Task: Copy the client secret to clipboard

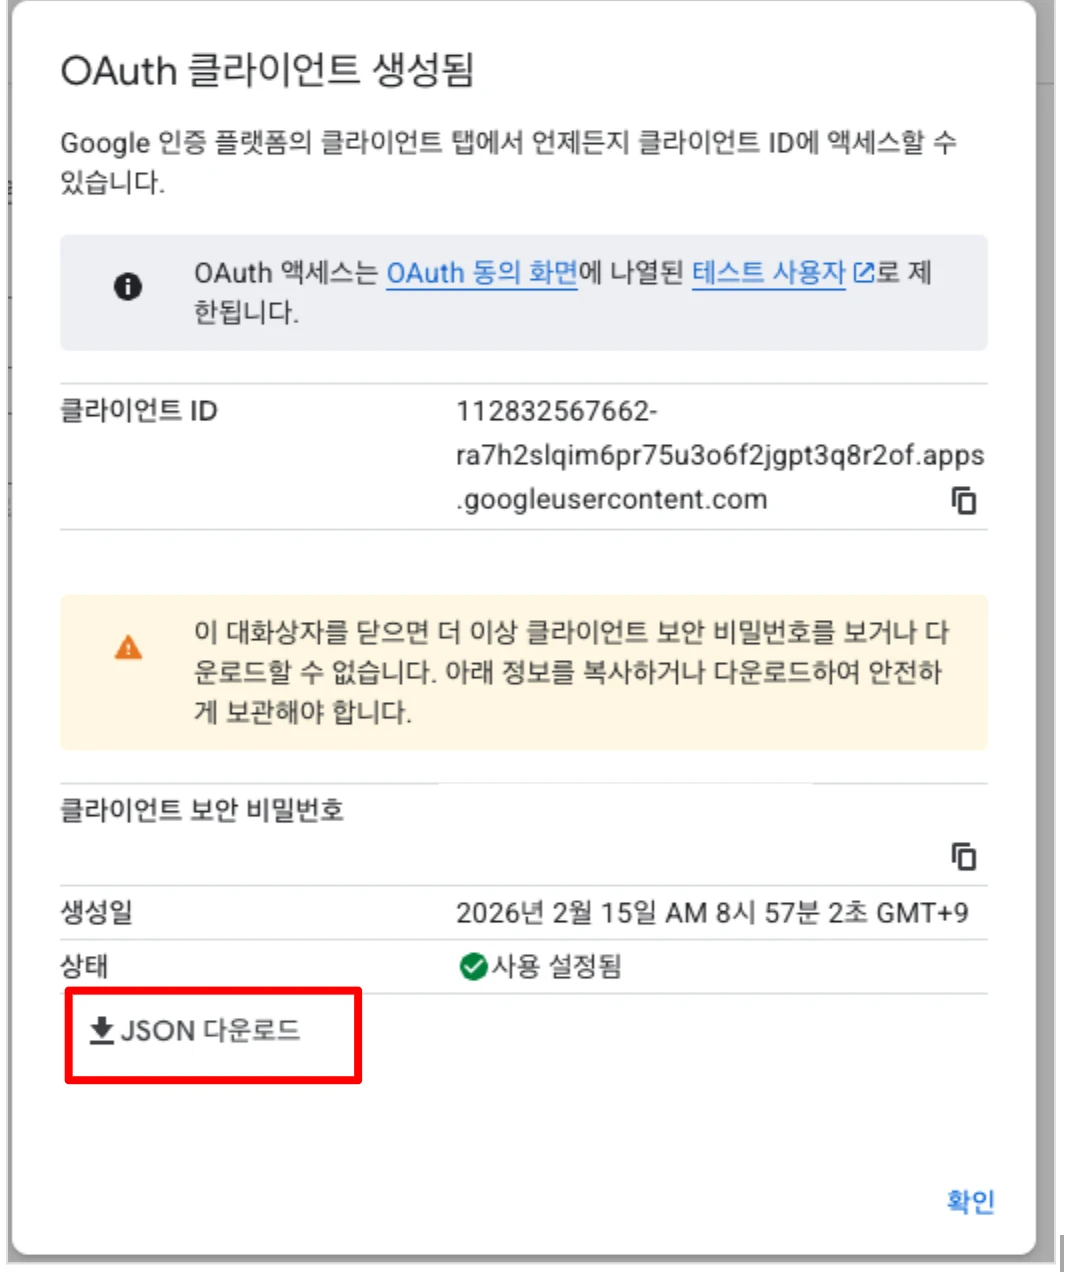Action: tap(963, 857)
